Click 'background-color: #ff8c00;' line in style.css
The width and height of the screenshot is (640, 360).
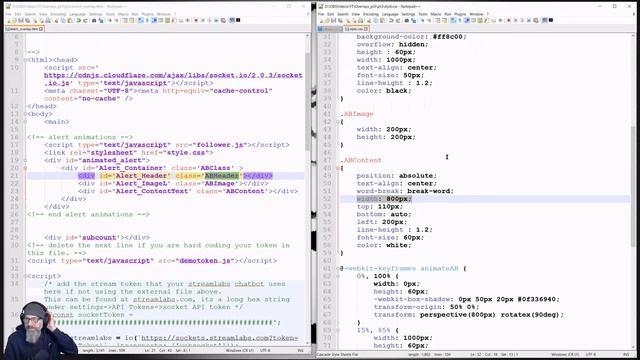coord(411,37)
